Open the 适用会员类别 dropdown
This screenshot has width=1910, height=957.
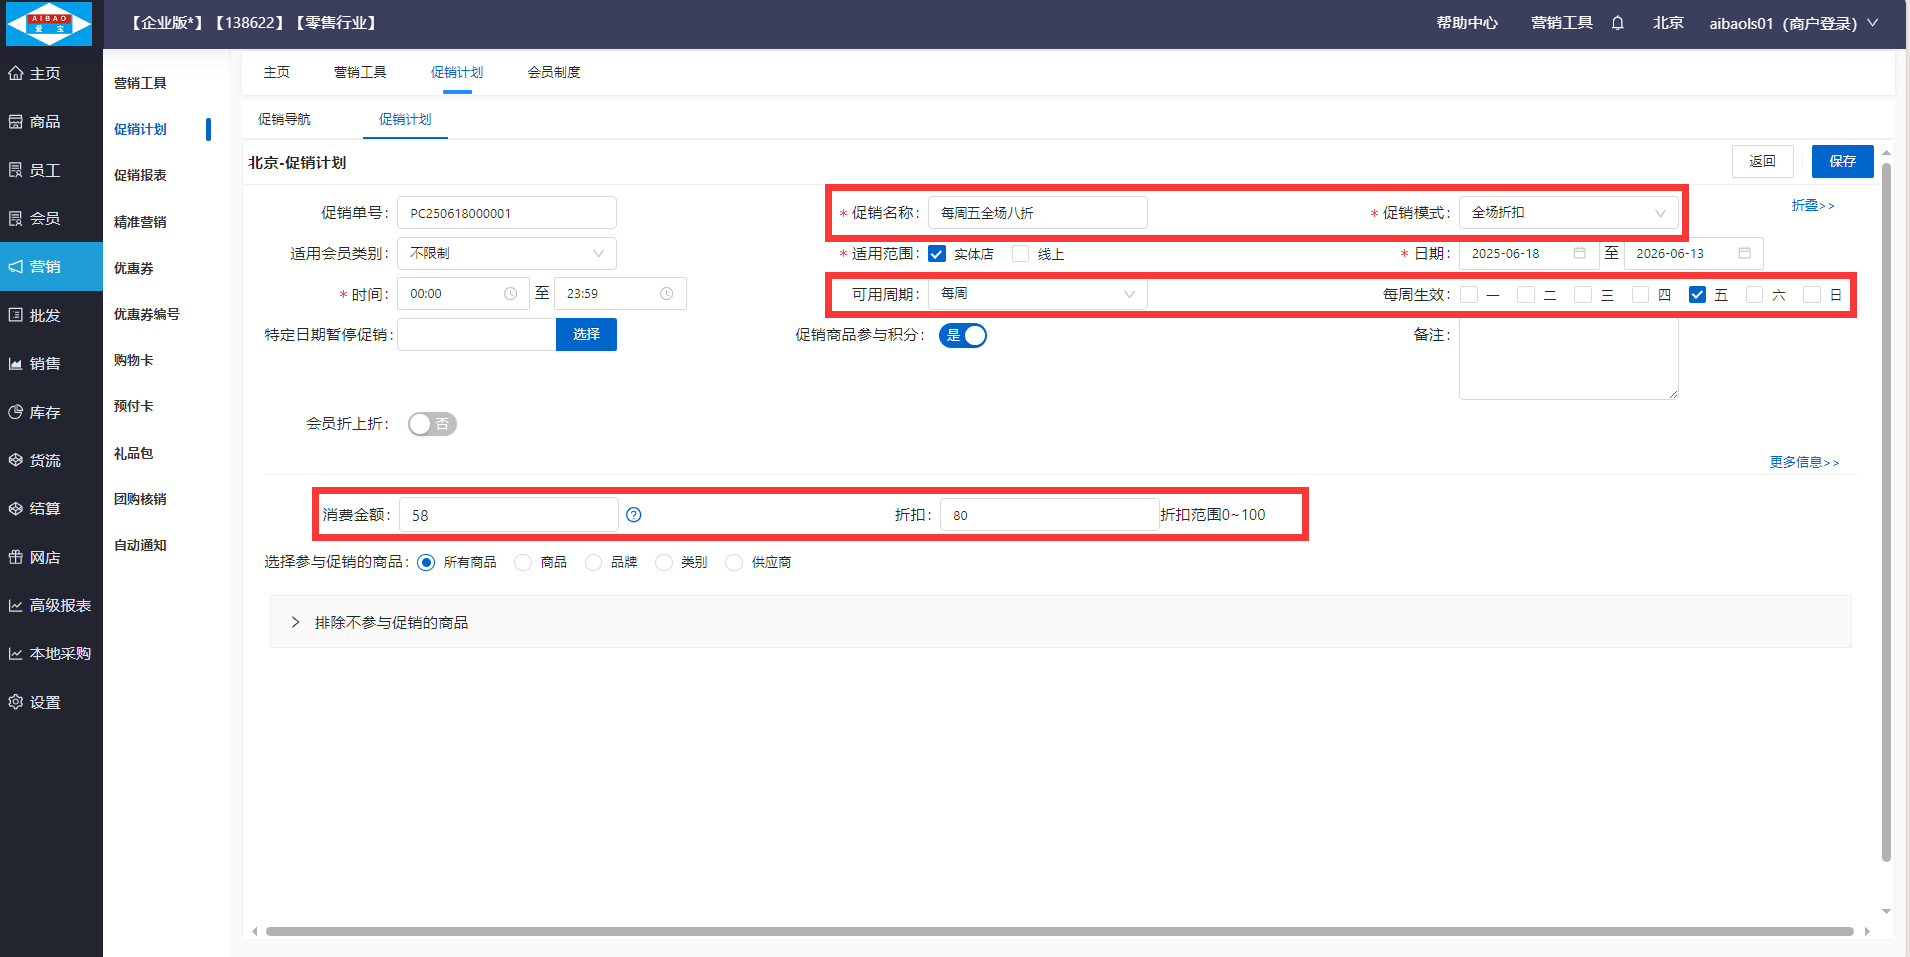pyautogui.click(x=506, y=254)
